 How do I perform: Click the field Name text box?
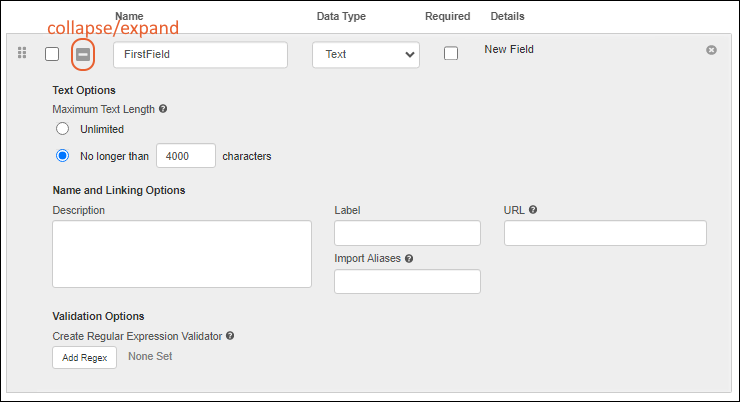[200, 54]
